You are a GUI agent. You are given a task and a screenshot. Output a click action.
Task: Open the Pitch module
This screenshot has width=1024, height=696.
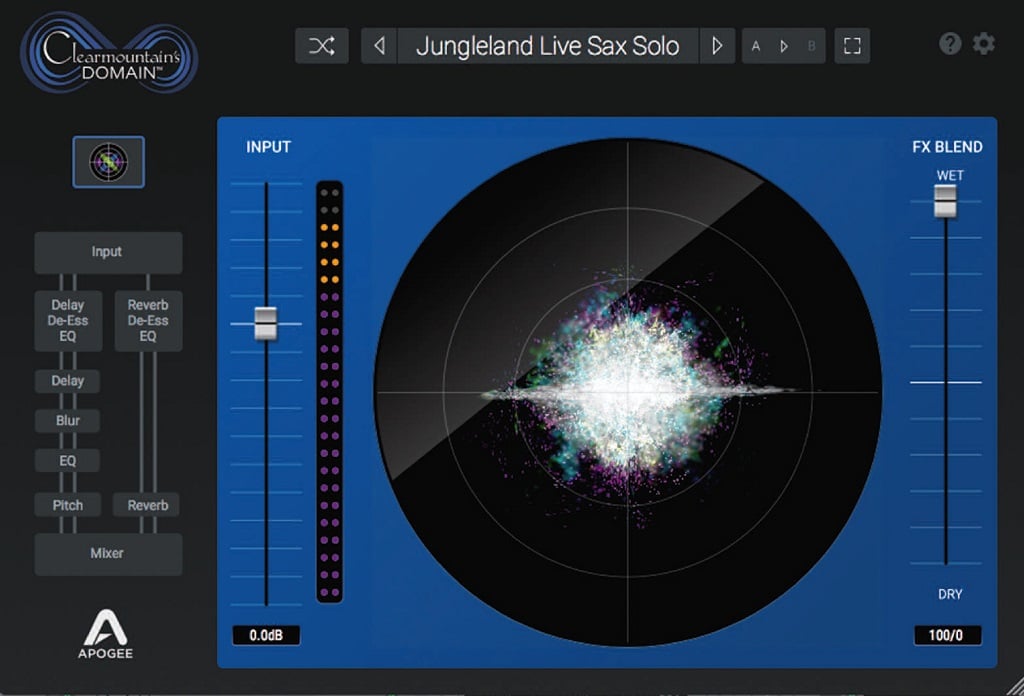click(67, 505)
